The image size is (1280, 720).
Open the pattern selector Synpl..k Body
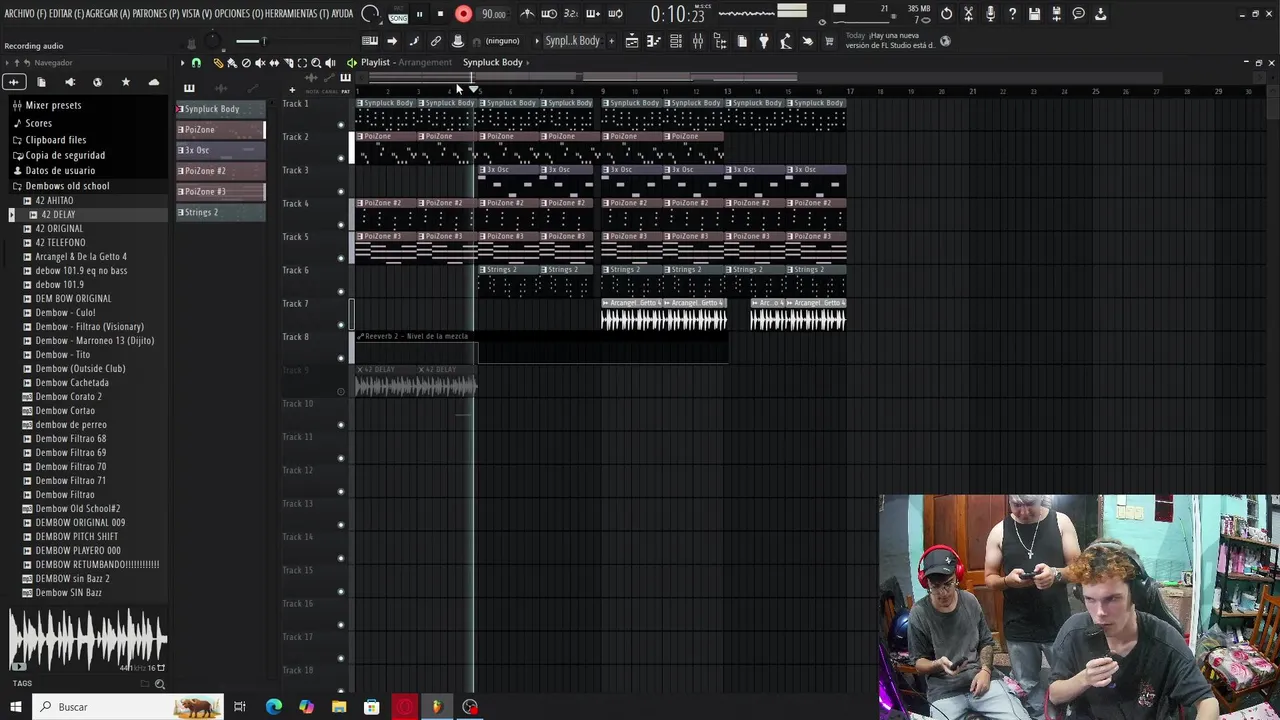coord(572,41)
